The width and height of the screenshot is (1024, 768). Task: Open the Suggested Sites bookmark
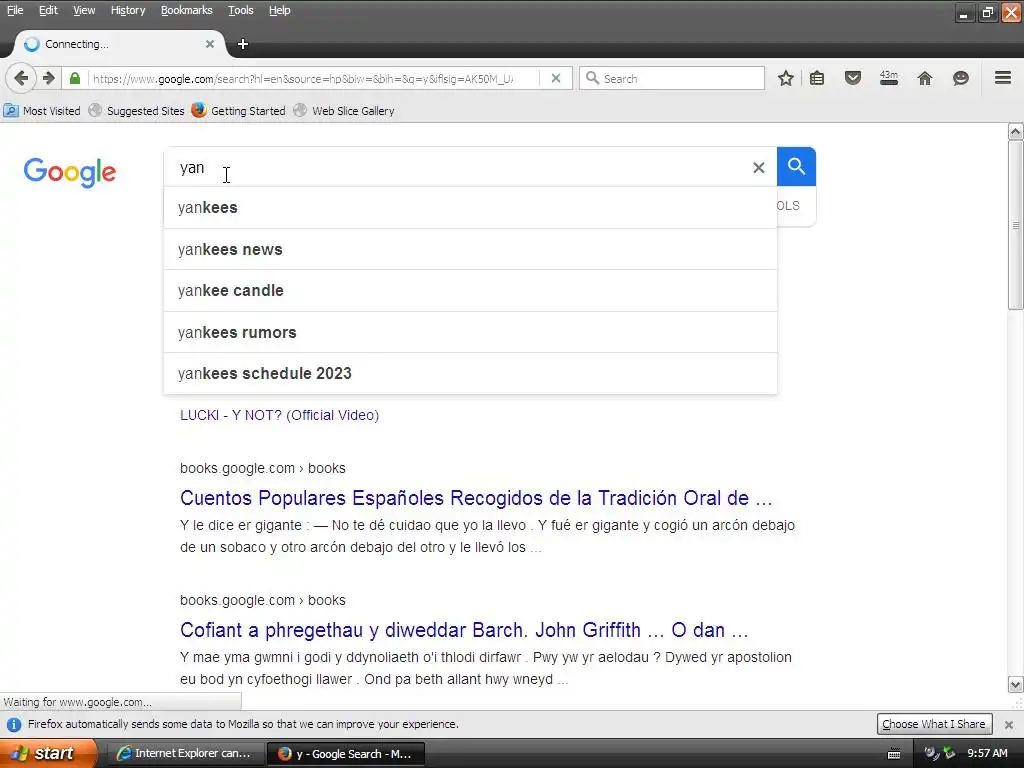click(136, 110)
